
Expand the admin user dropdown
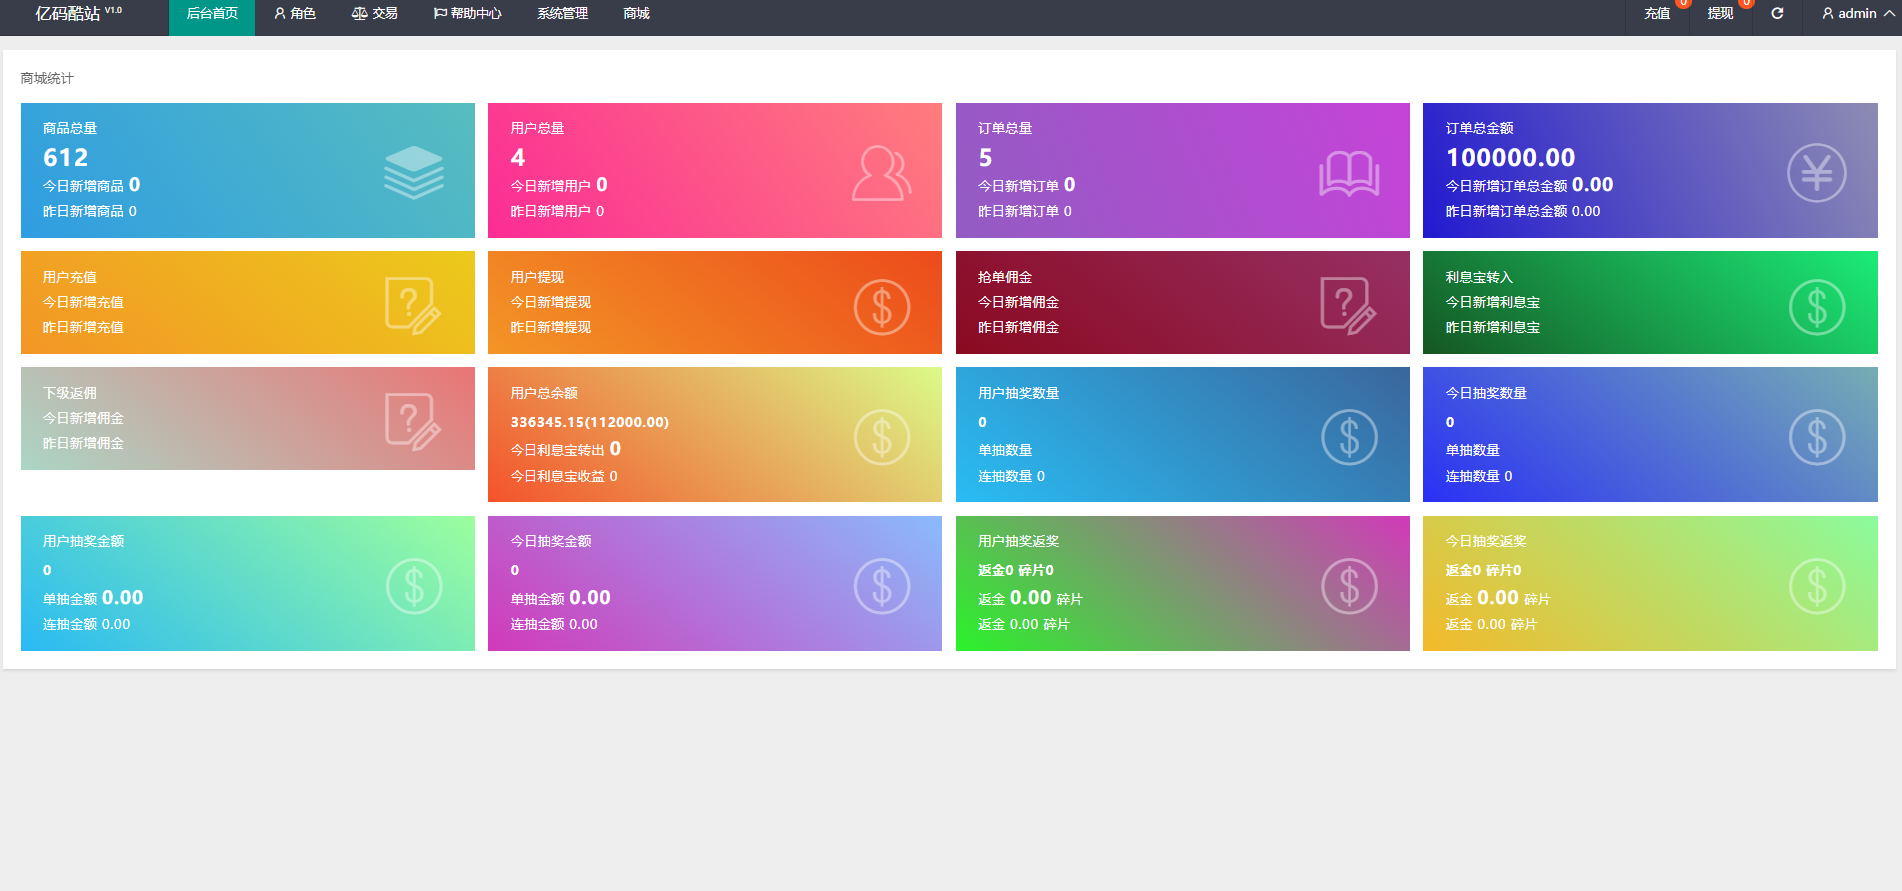pos(1857,14)
